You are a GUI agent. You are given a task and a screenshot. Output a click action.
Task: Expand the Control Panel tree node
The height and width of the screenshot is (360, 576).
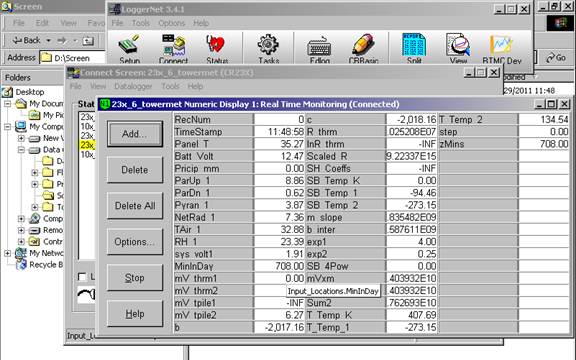[x=21, y=241]
